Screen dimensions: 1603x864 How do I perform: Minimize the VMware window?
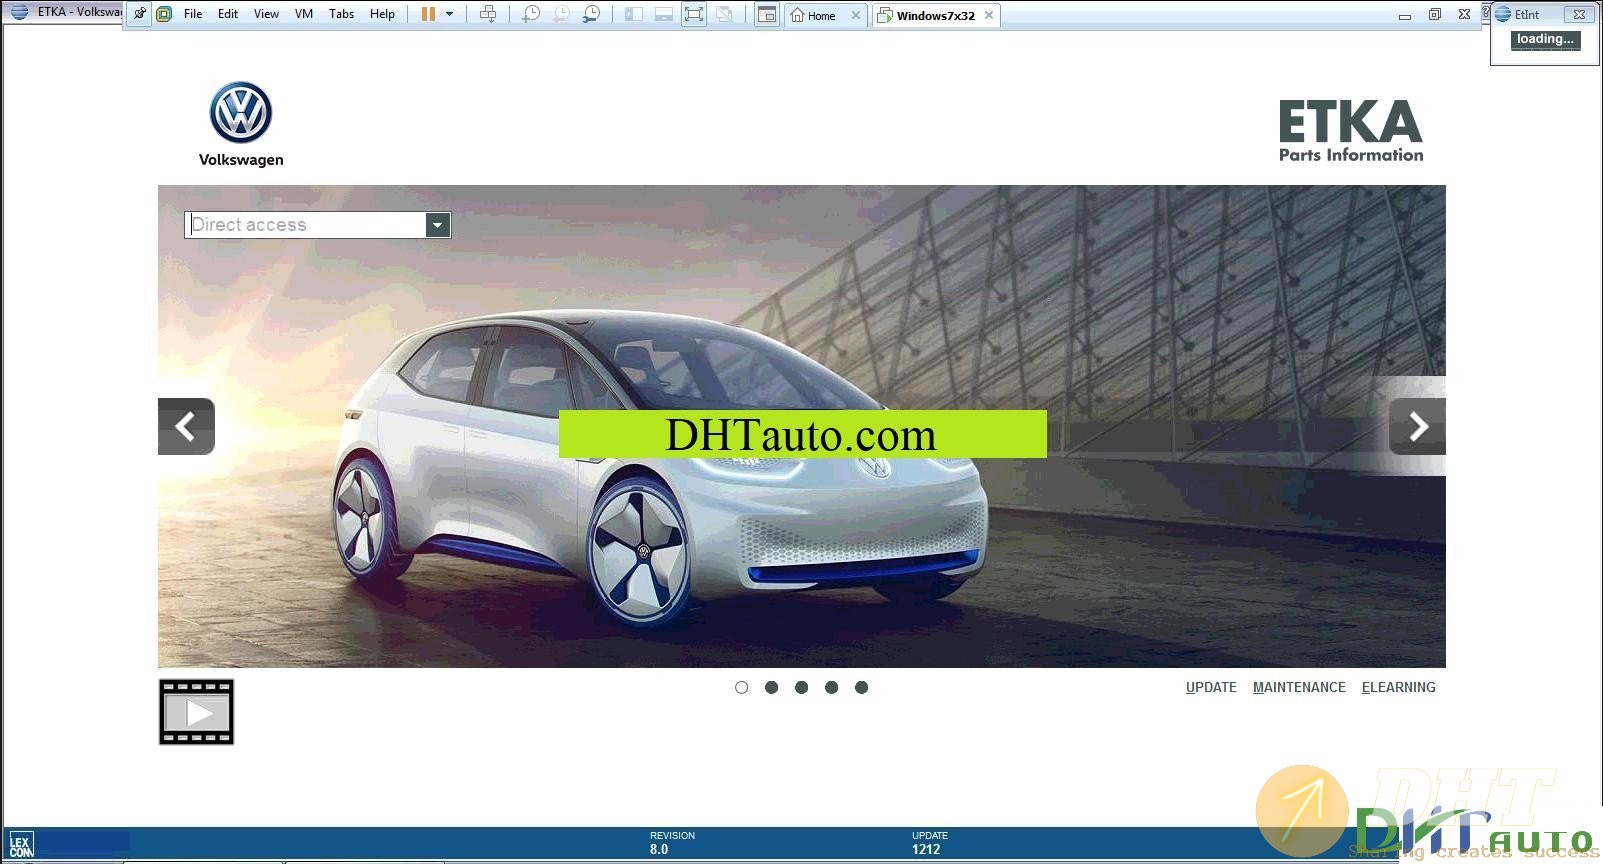1405,15
